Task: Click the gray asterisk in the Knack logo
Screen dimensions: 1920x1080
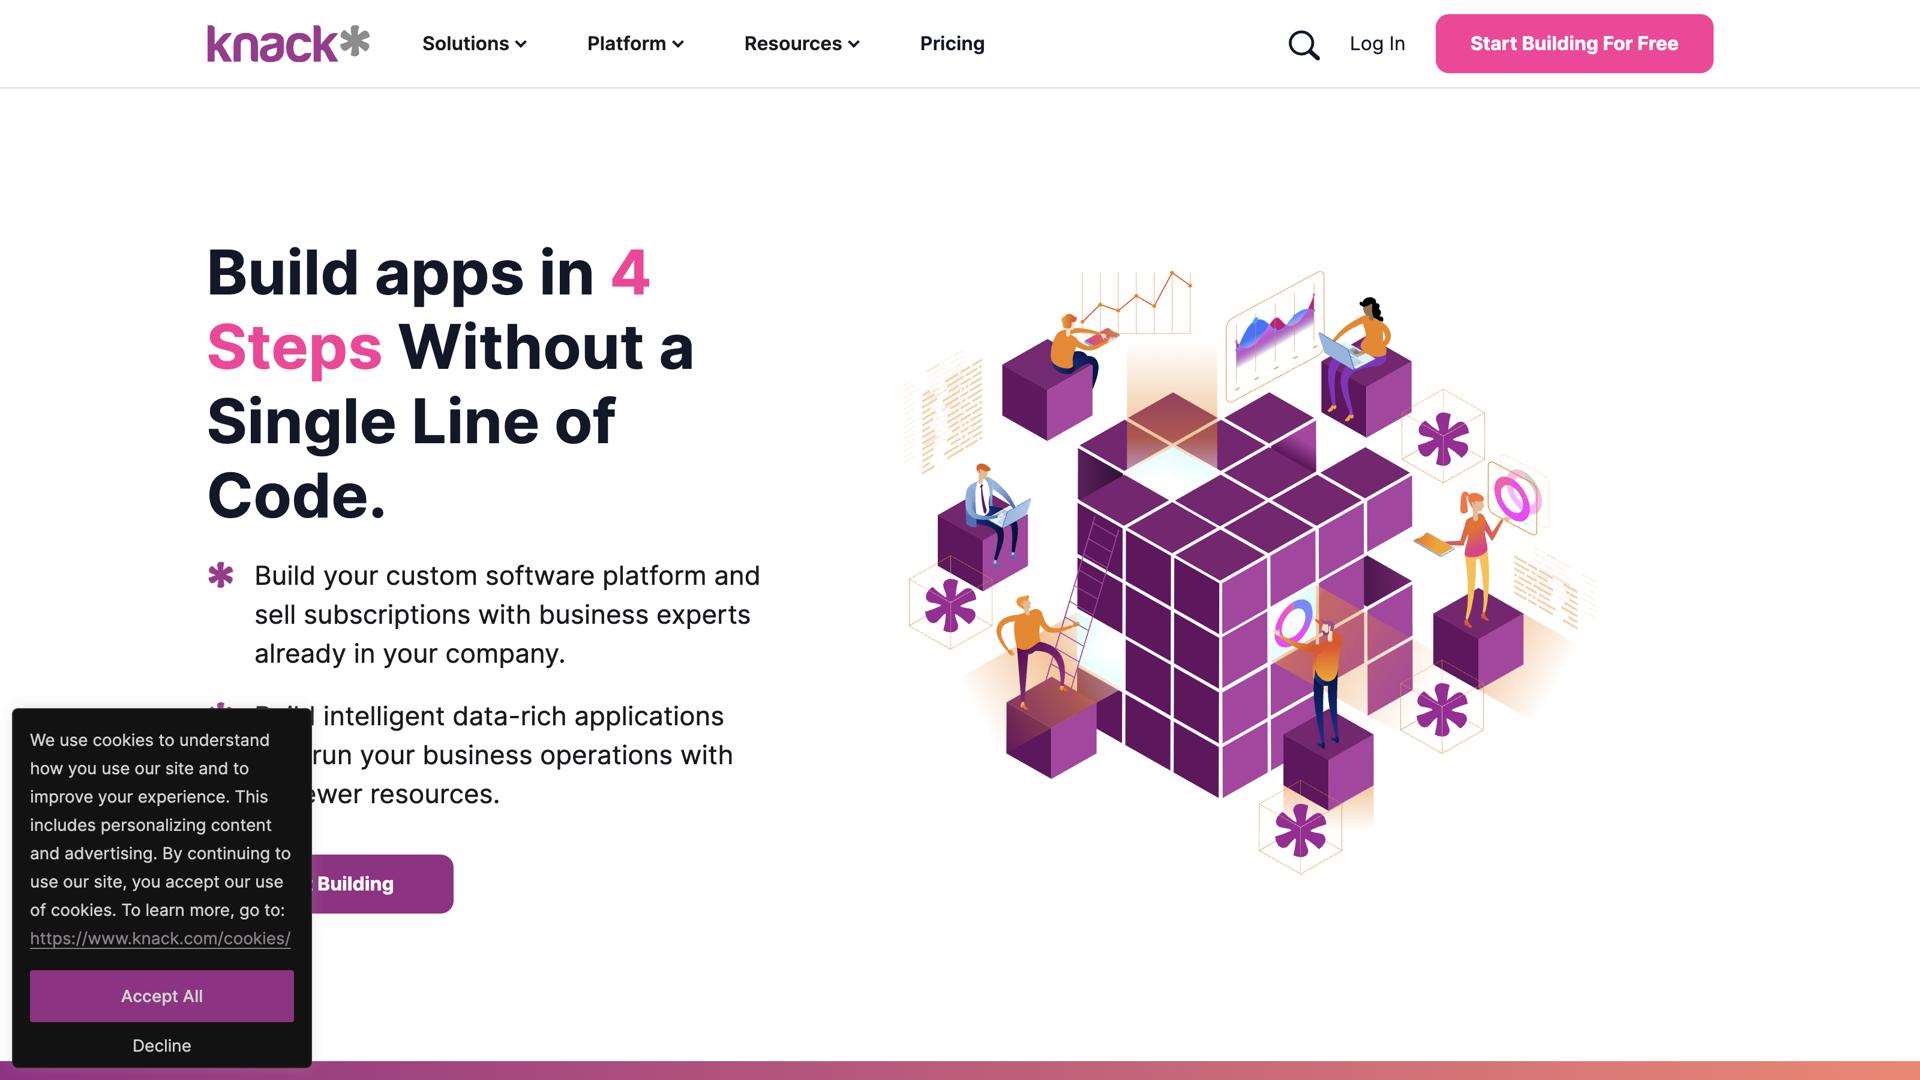Action: click(355, 41)
